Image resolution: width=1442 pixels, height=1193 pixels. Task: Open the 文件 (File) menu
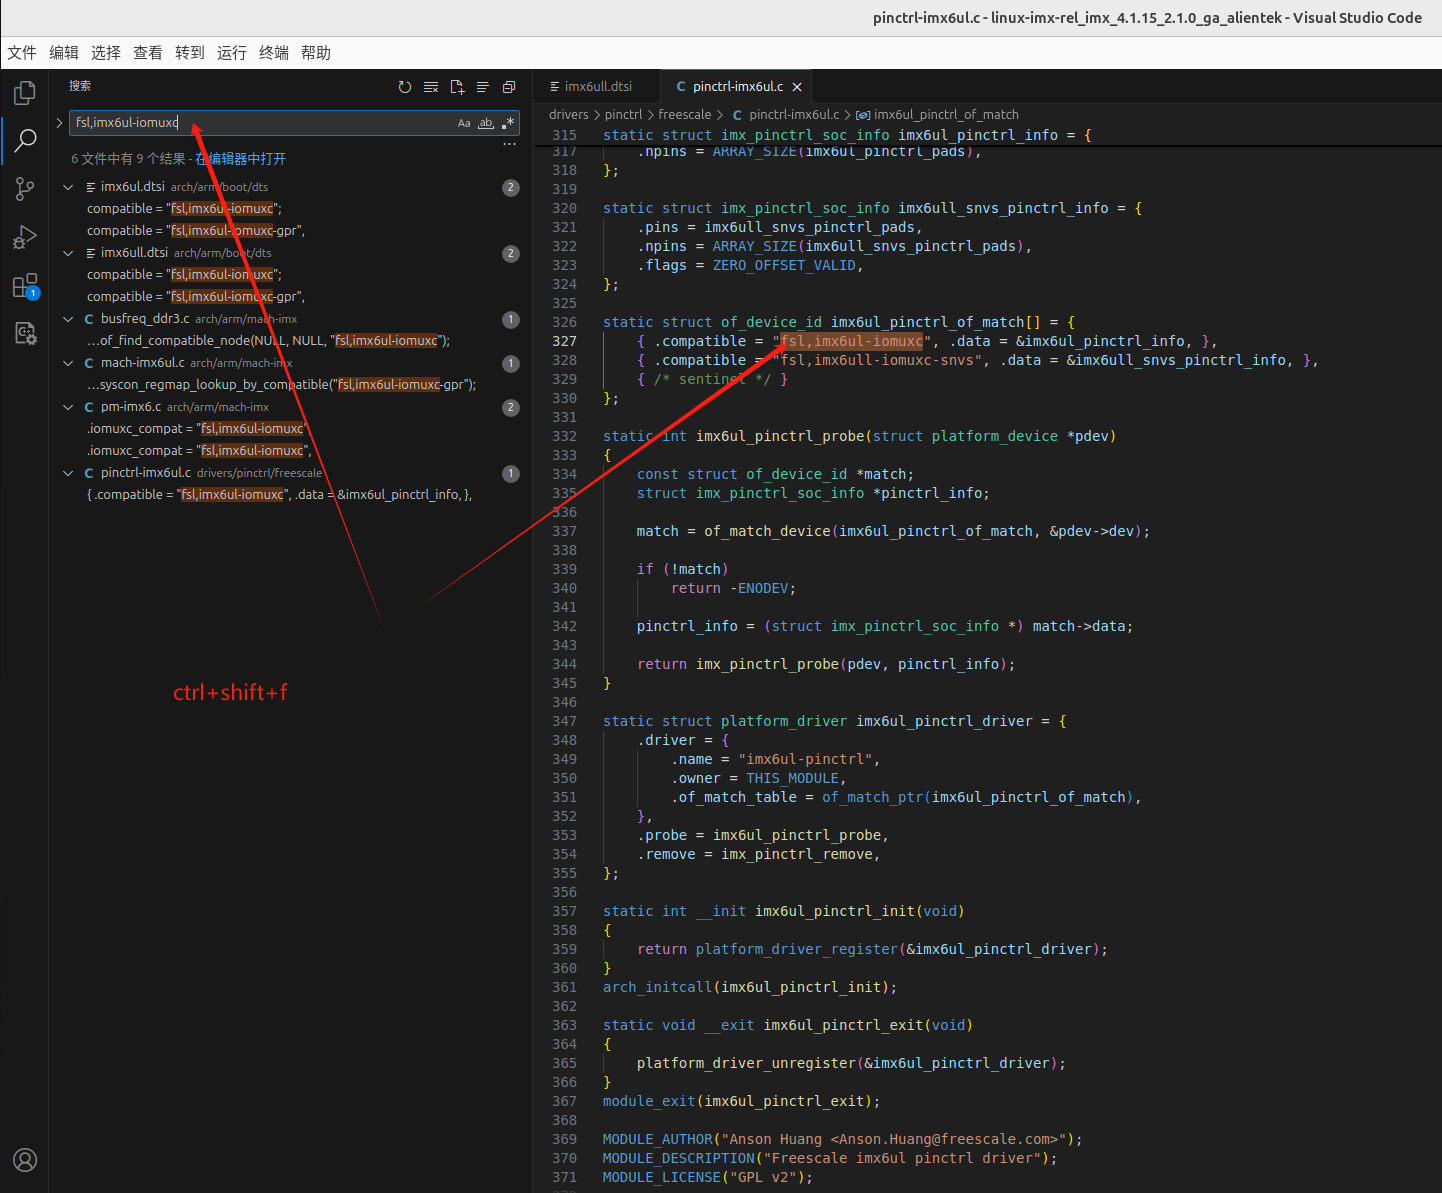point(22,53)
